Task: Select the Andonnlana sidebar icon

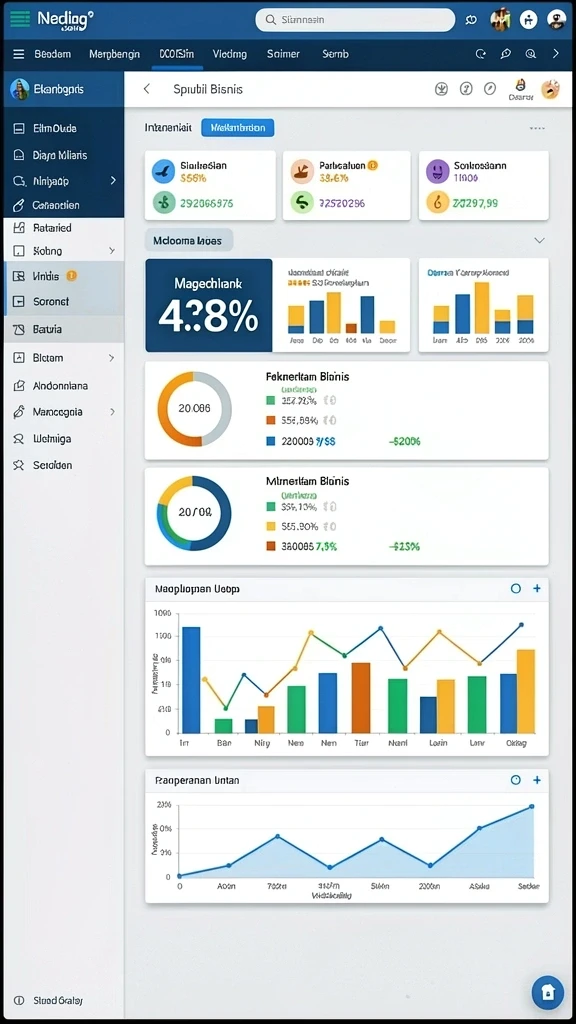Action: point(19,386)
